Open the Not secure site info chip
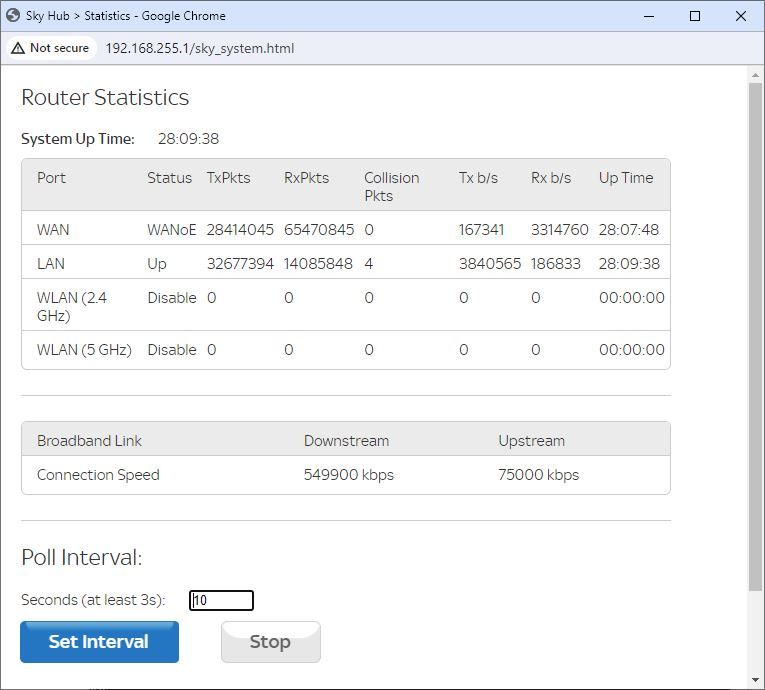 pos(50,48)
